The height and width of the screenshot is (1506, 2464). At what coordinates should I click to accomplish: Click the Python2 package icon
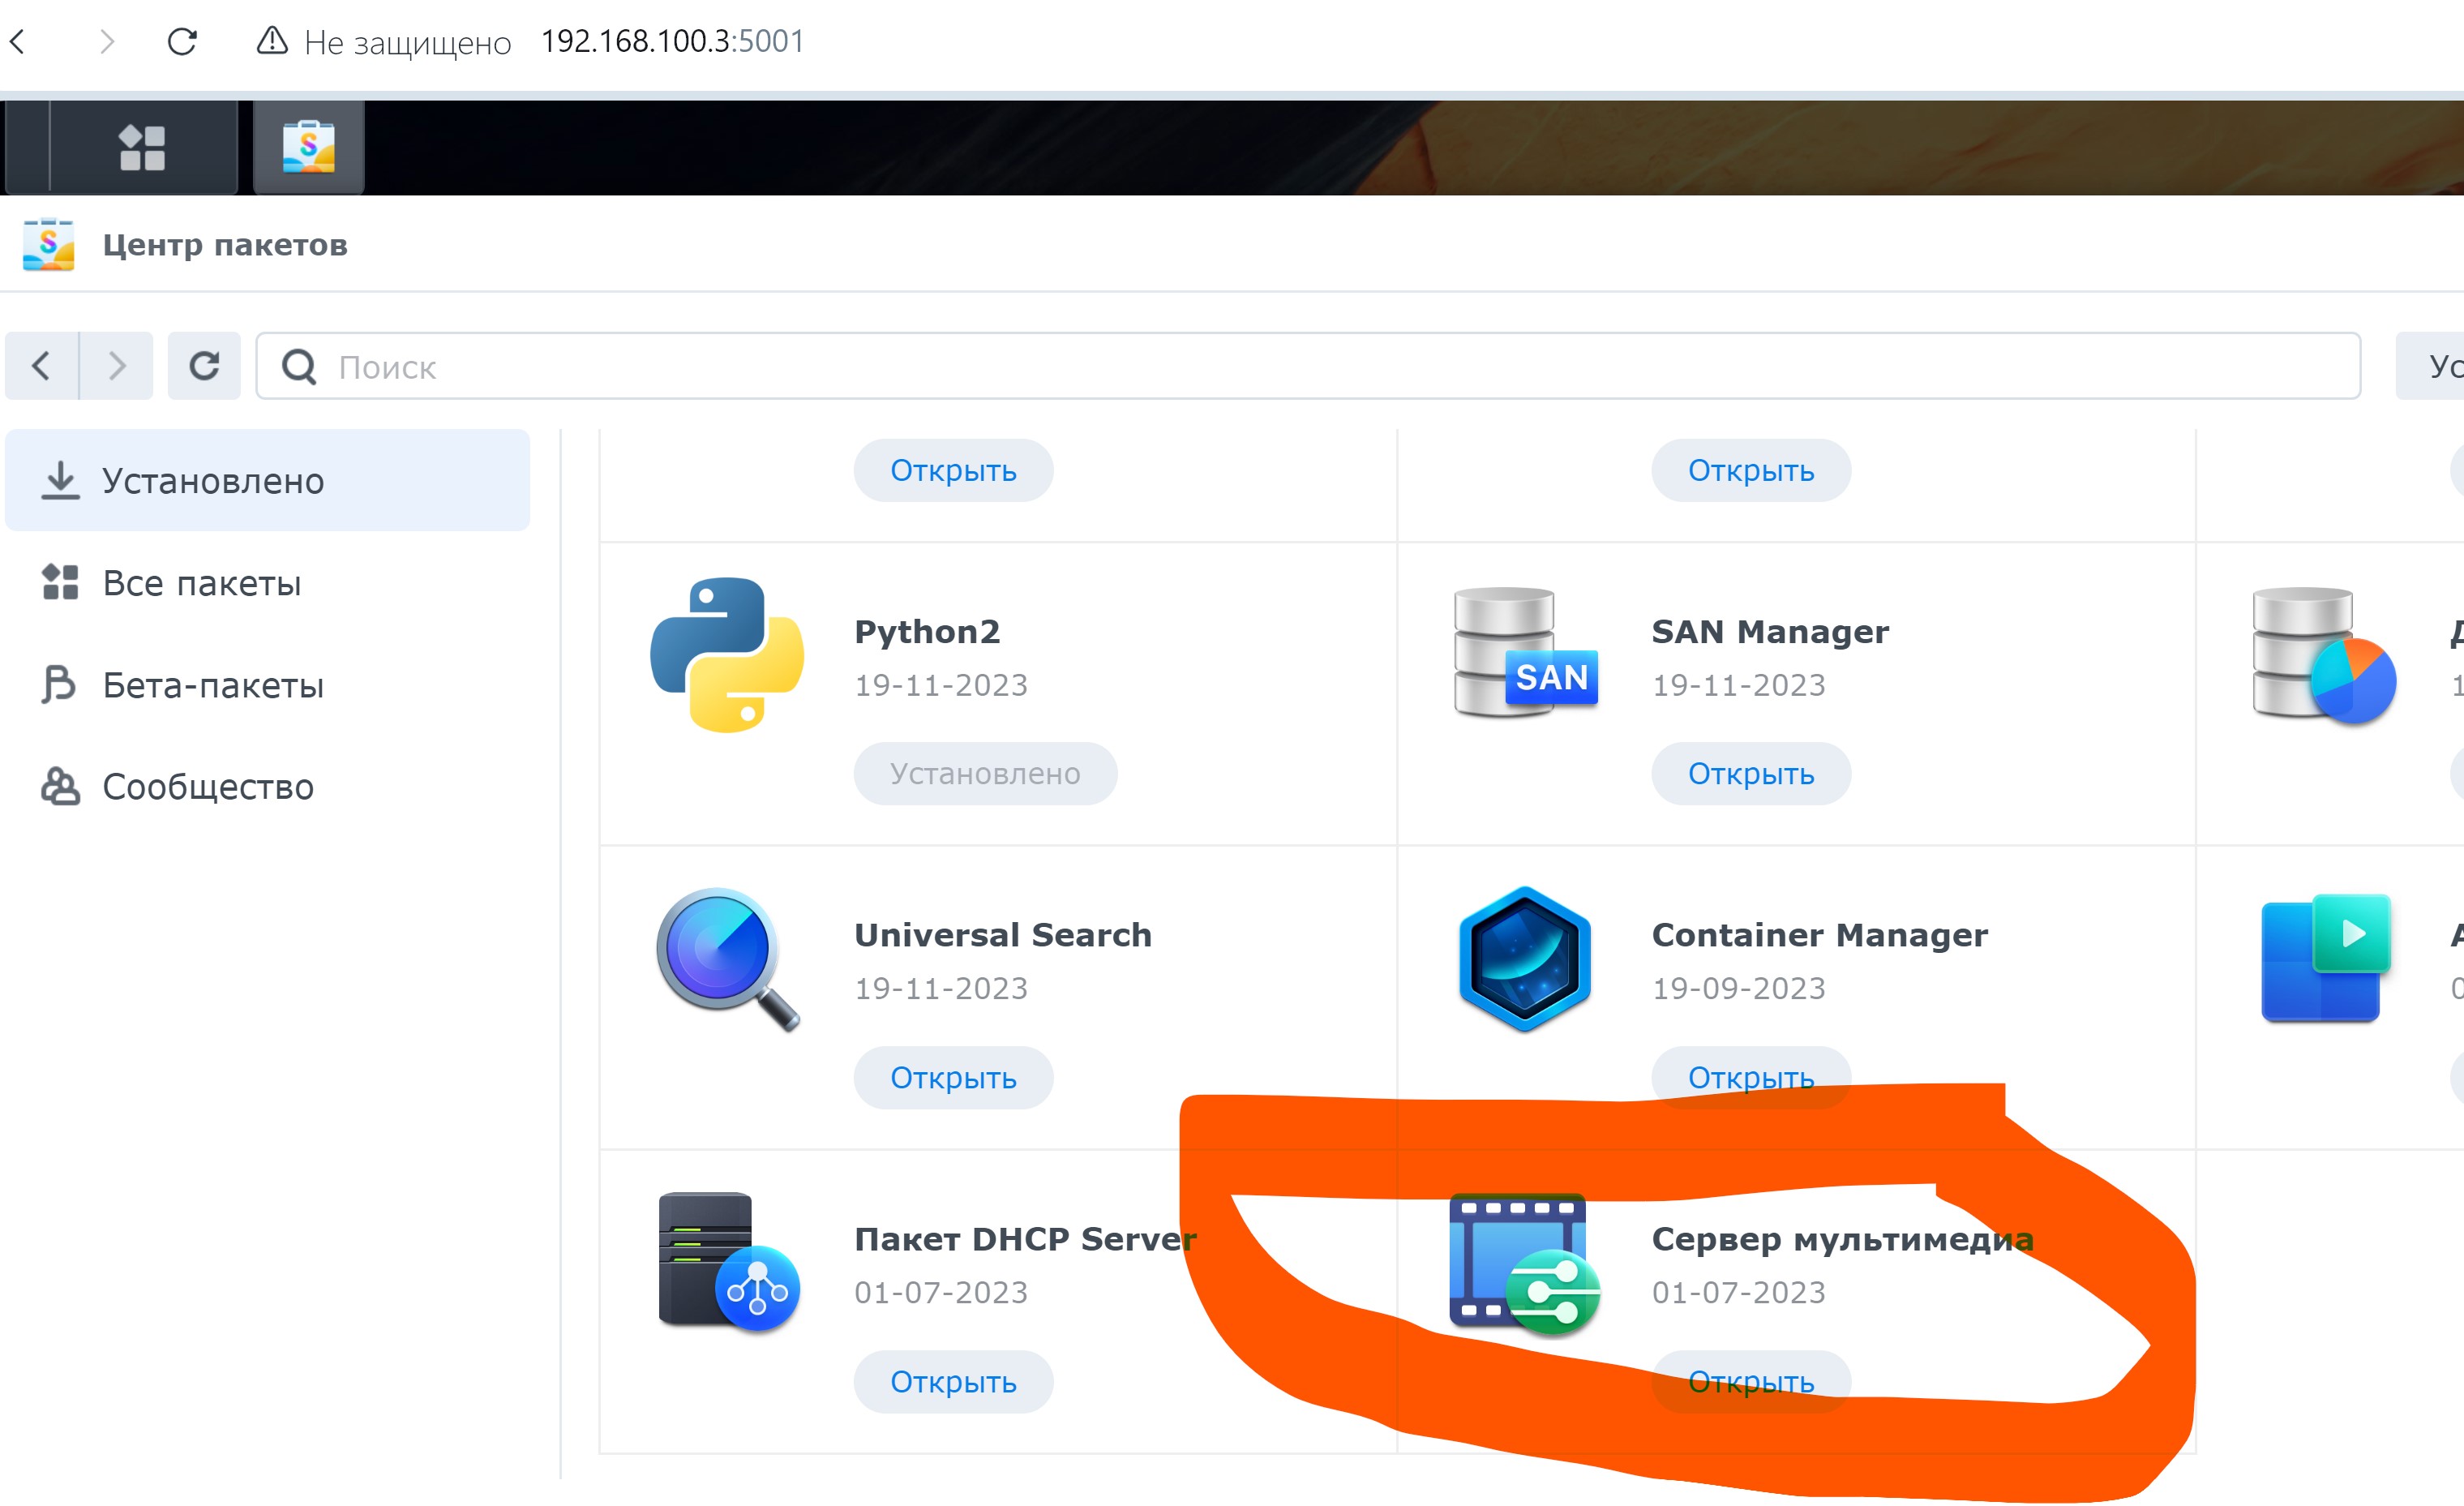727,655
